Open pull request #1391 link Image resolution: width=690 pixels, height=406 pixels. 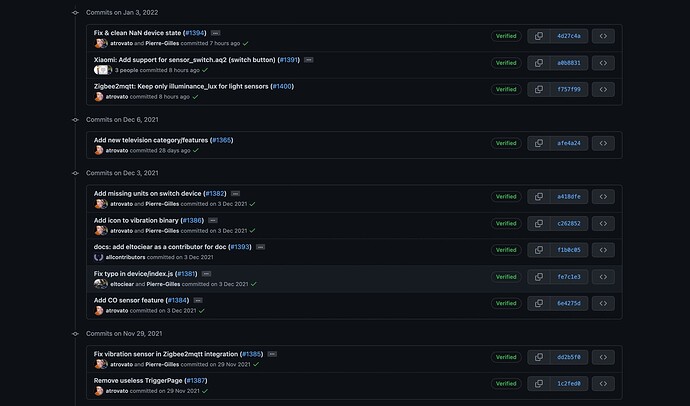click(x=289, y=60)
